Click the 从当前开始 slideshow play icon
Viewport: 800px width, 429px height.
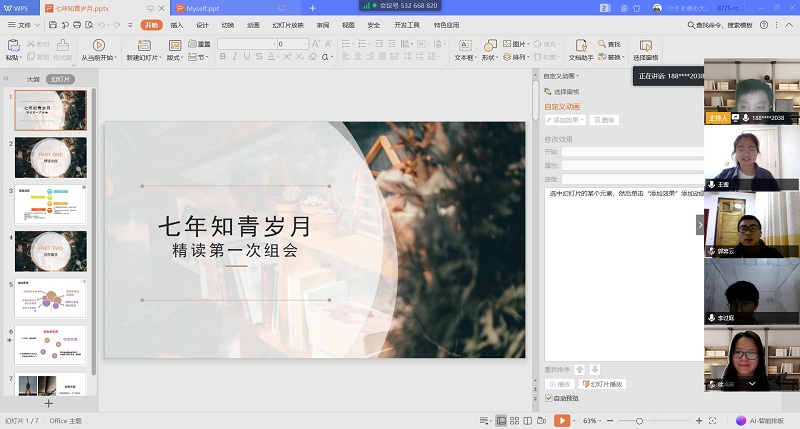[99, 45]
